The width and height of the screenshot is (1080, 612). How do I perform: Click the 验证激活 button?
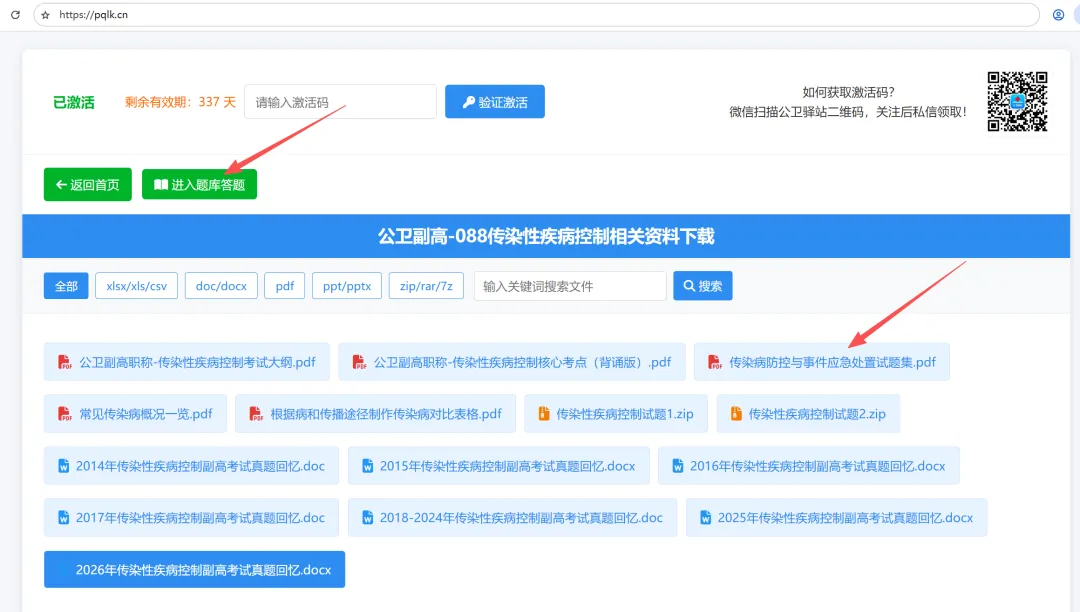point(495,102)
